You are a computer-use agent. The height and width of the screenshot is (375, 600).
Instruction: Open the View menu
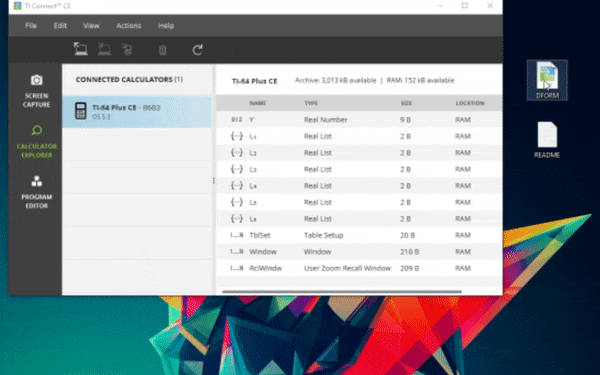click(x=91, y=26)
